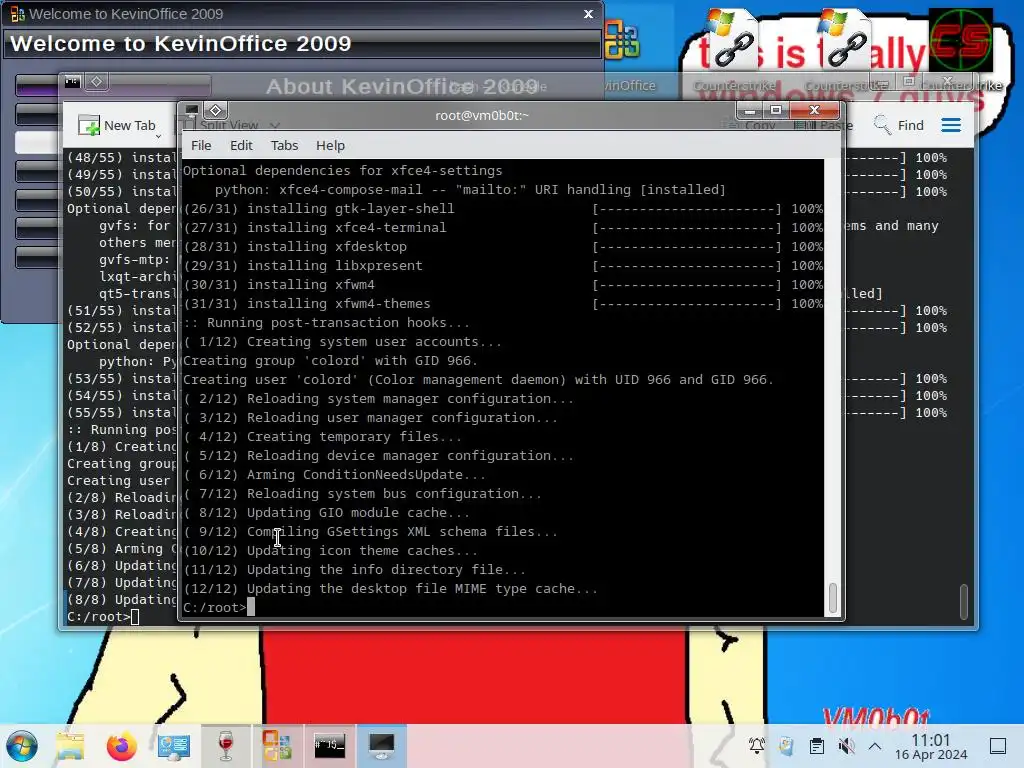1024x768 pixels.
Task: Click 'installing xfce4-terminal' line in terminal
Action: (x=346, y=228)
